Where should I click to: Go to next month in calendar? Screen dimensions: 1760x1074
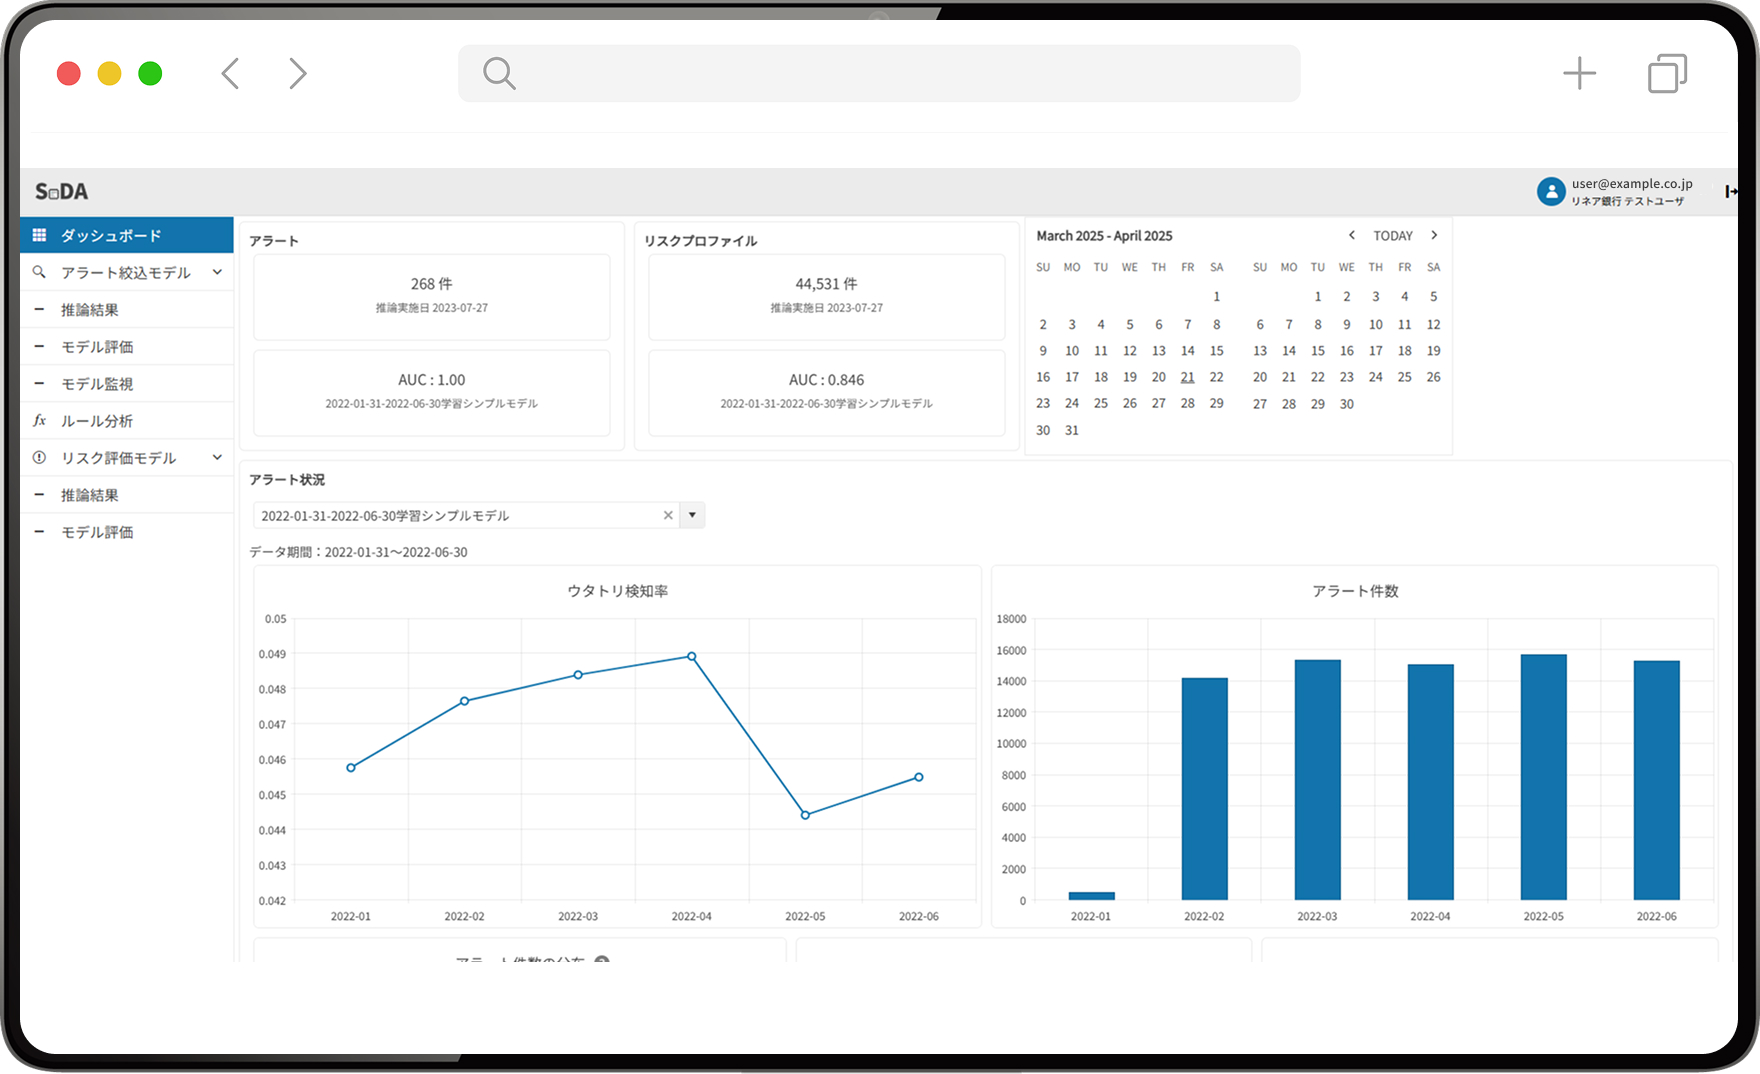point(1433,235)
